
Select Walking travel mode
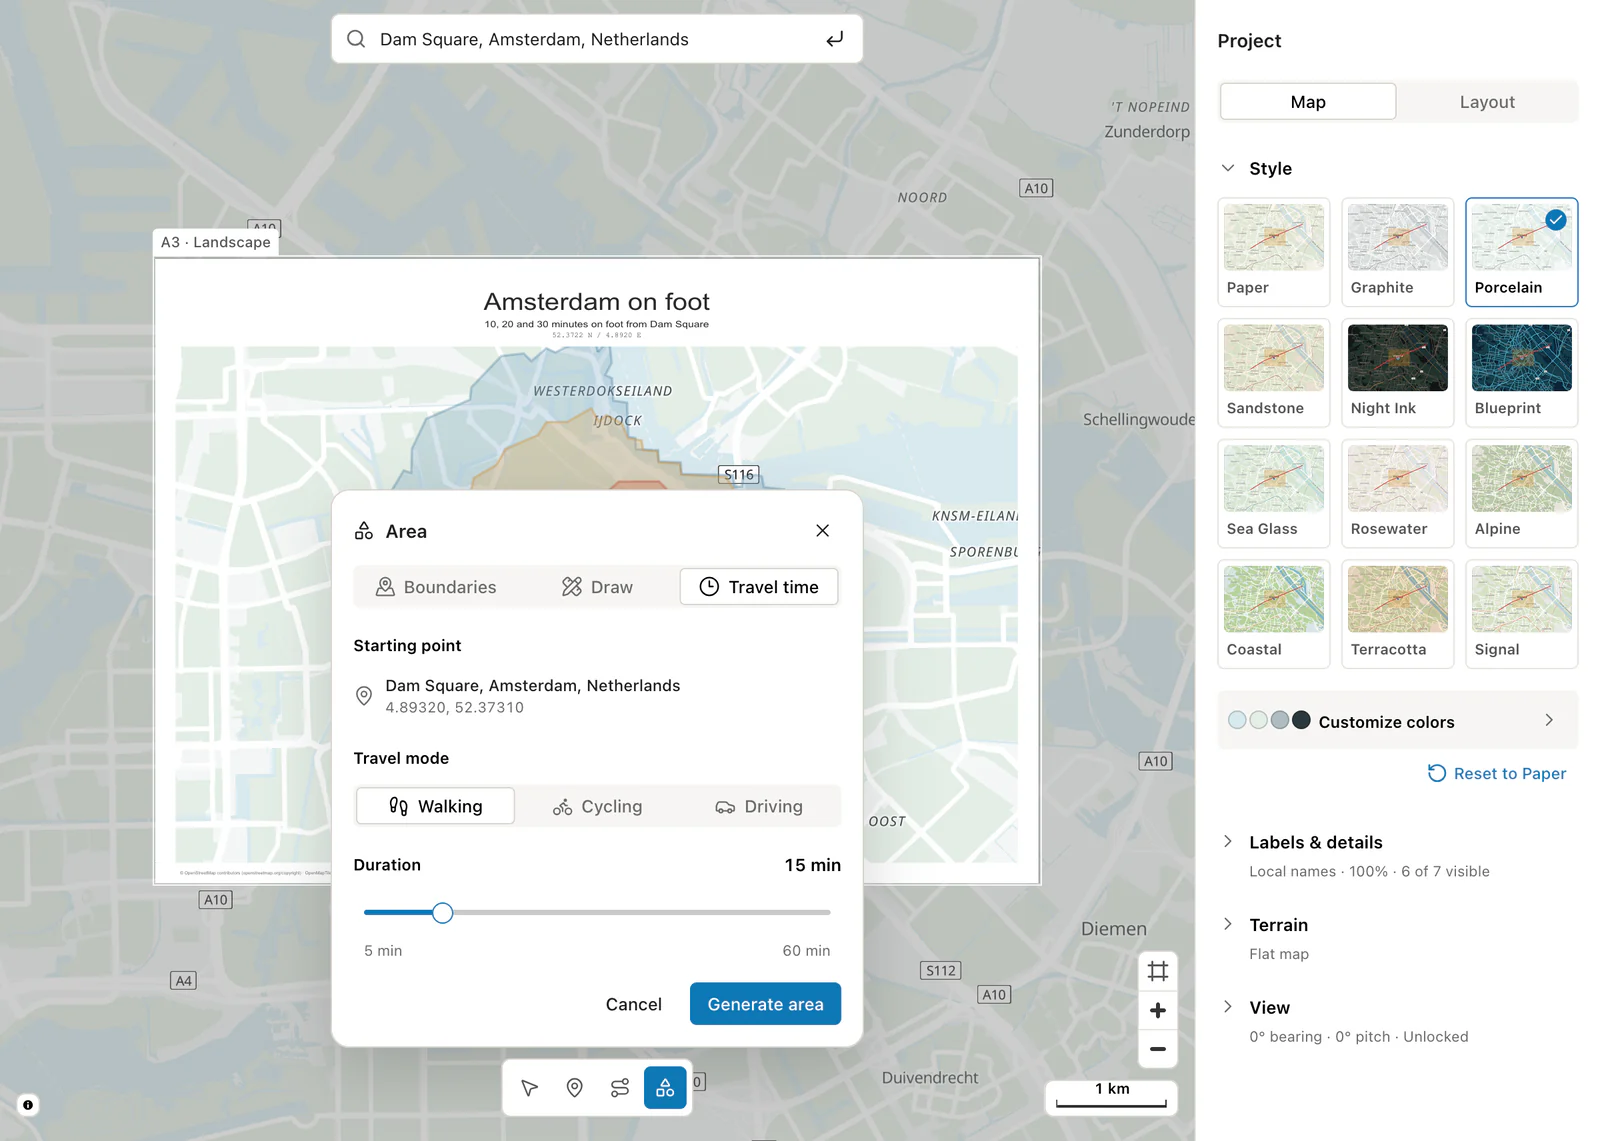435,806
